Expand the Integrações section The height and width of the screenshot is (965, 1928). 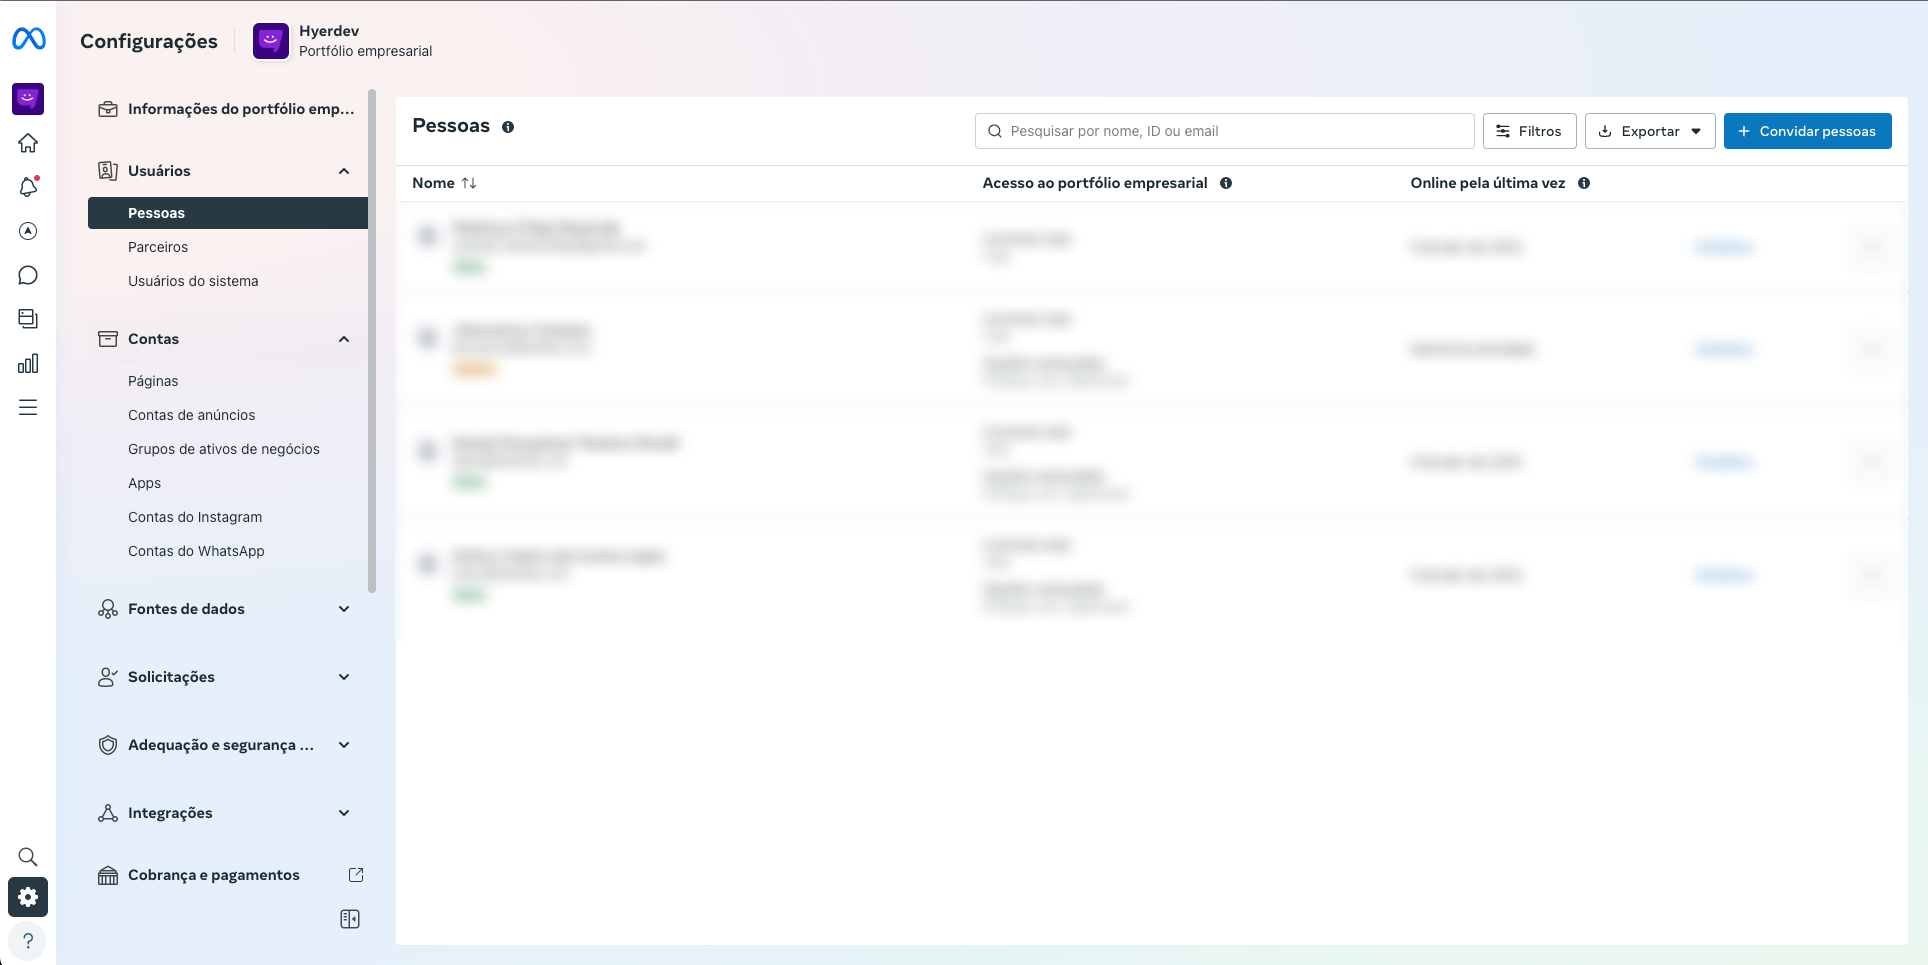(344, 813)
